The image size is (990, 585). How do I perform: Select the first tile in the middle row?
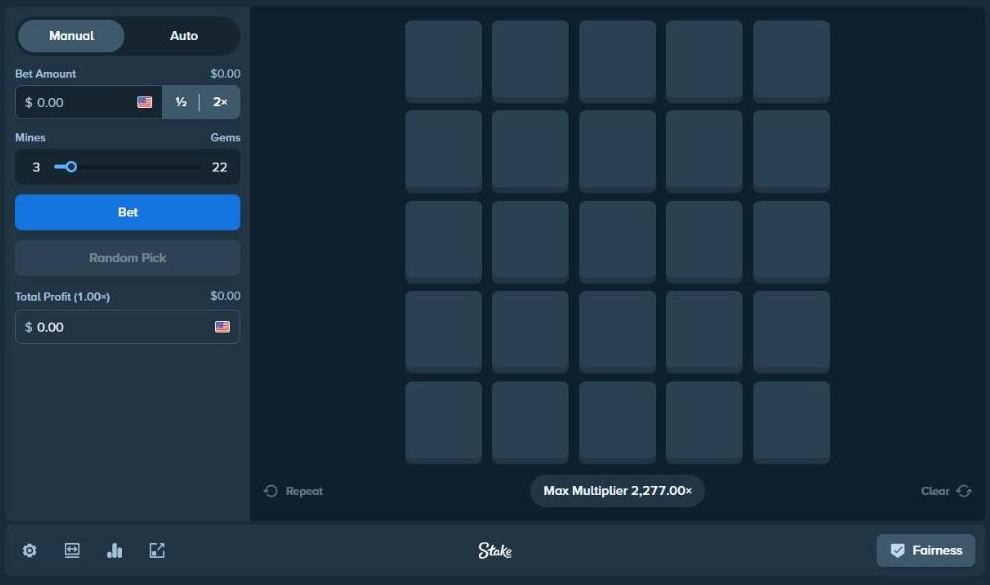443,242
